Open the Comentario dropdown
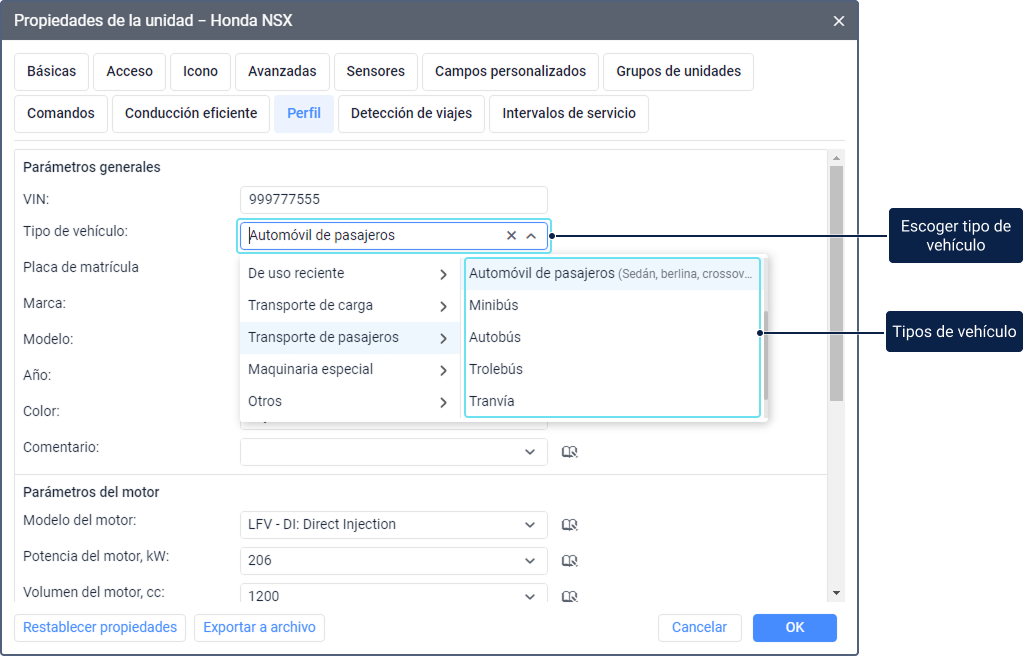Image resolution: width=1025 pixels, height=656 pixels. 530,452
